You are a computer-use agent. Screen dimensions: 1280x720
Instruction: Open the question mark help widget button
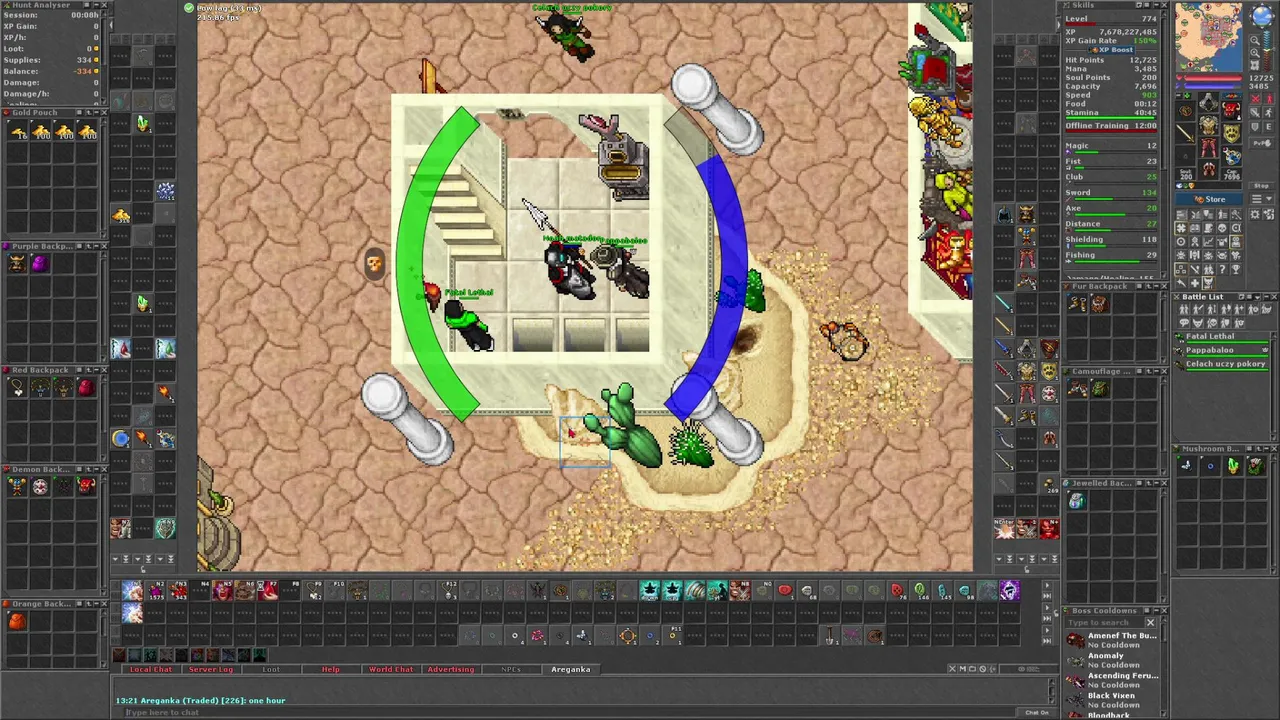(1222, 269)
